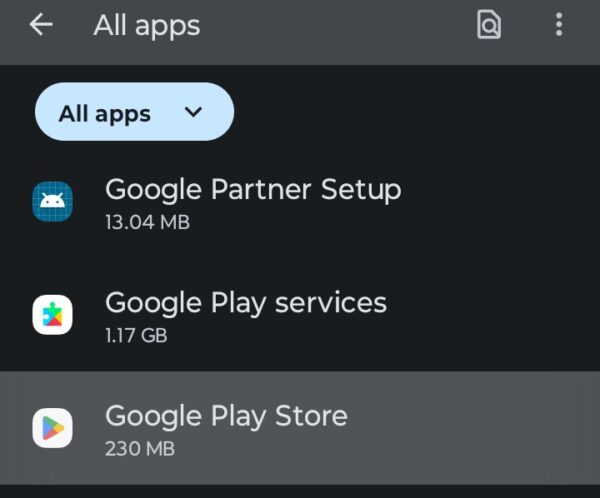
Task: Tap the "All apps" text inside the filter chip
Action: (105, 113)
